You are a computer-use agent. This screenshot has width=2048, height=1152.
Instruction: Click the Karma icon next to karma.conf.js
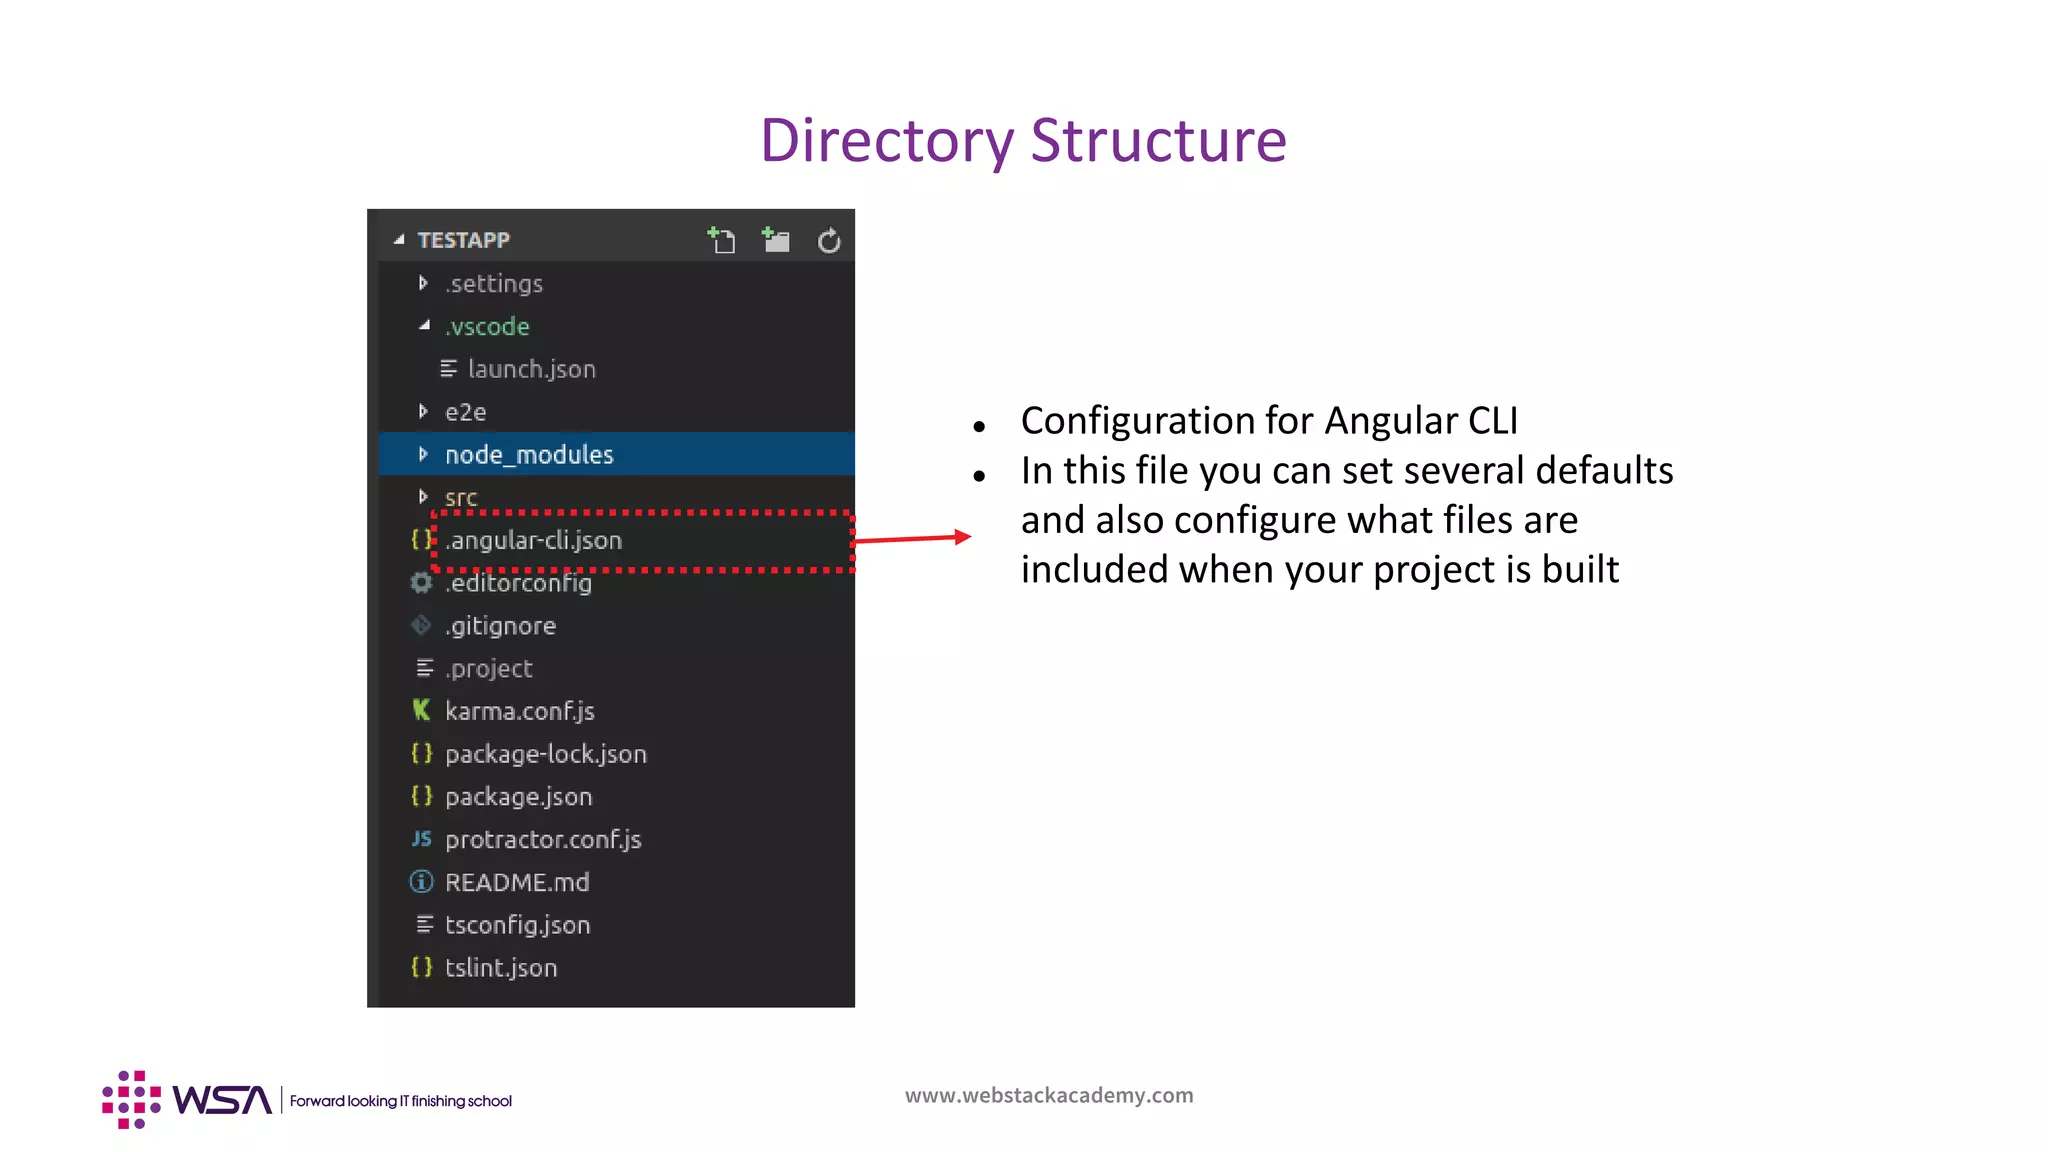click(421, 711)
